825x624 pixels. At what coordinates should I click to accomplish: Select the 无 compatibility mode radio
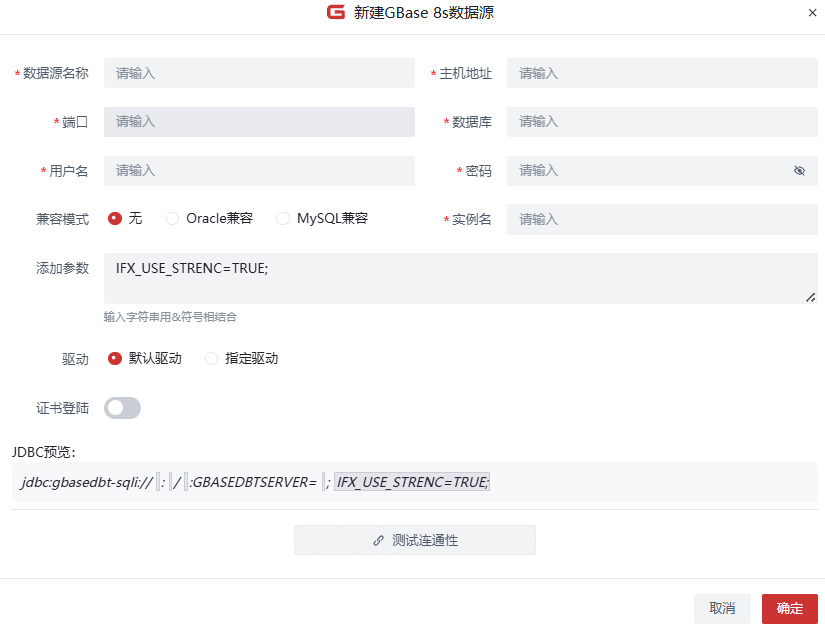[115, 218]
